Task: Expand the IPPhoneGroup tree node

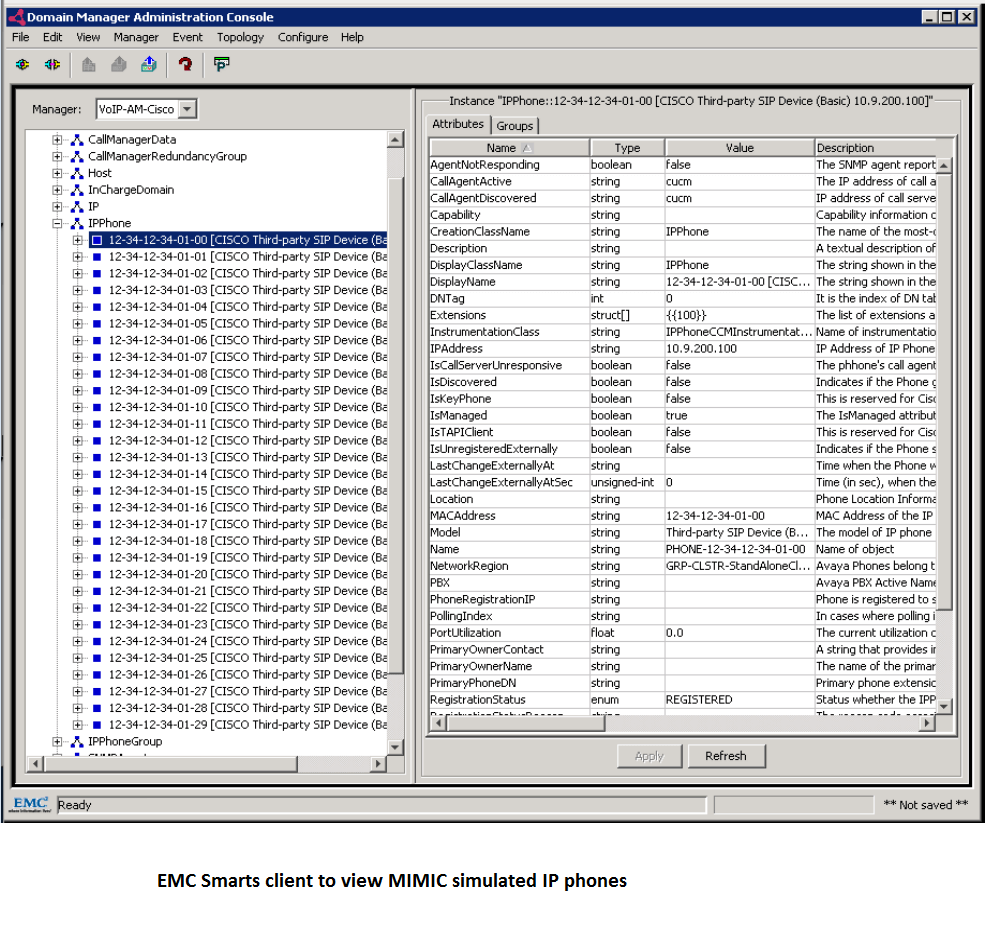Action: point(57,741)
